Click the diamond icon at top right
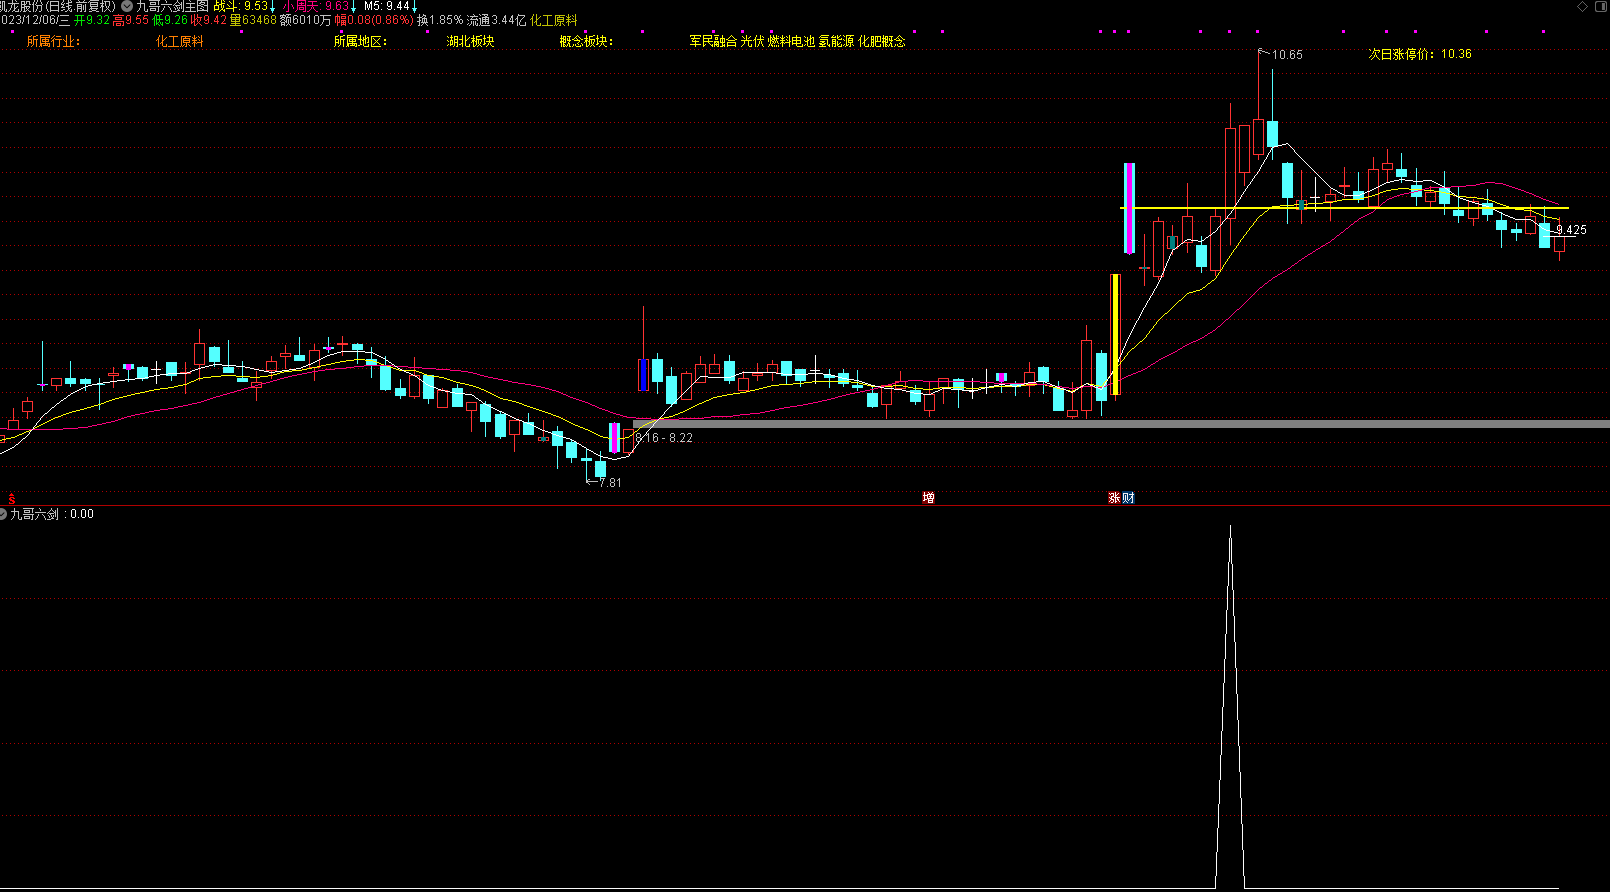1610x892 pixels. 1583,7
